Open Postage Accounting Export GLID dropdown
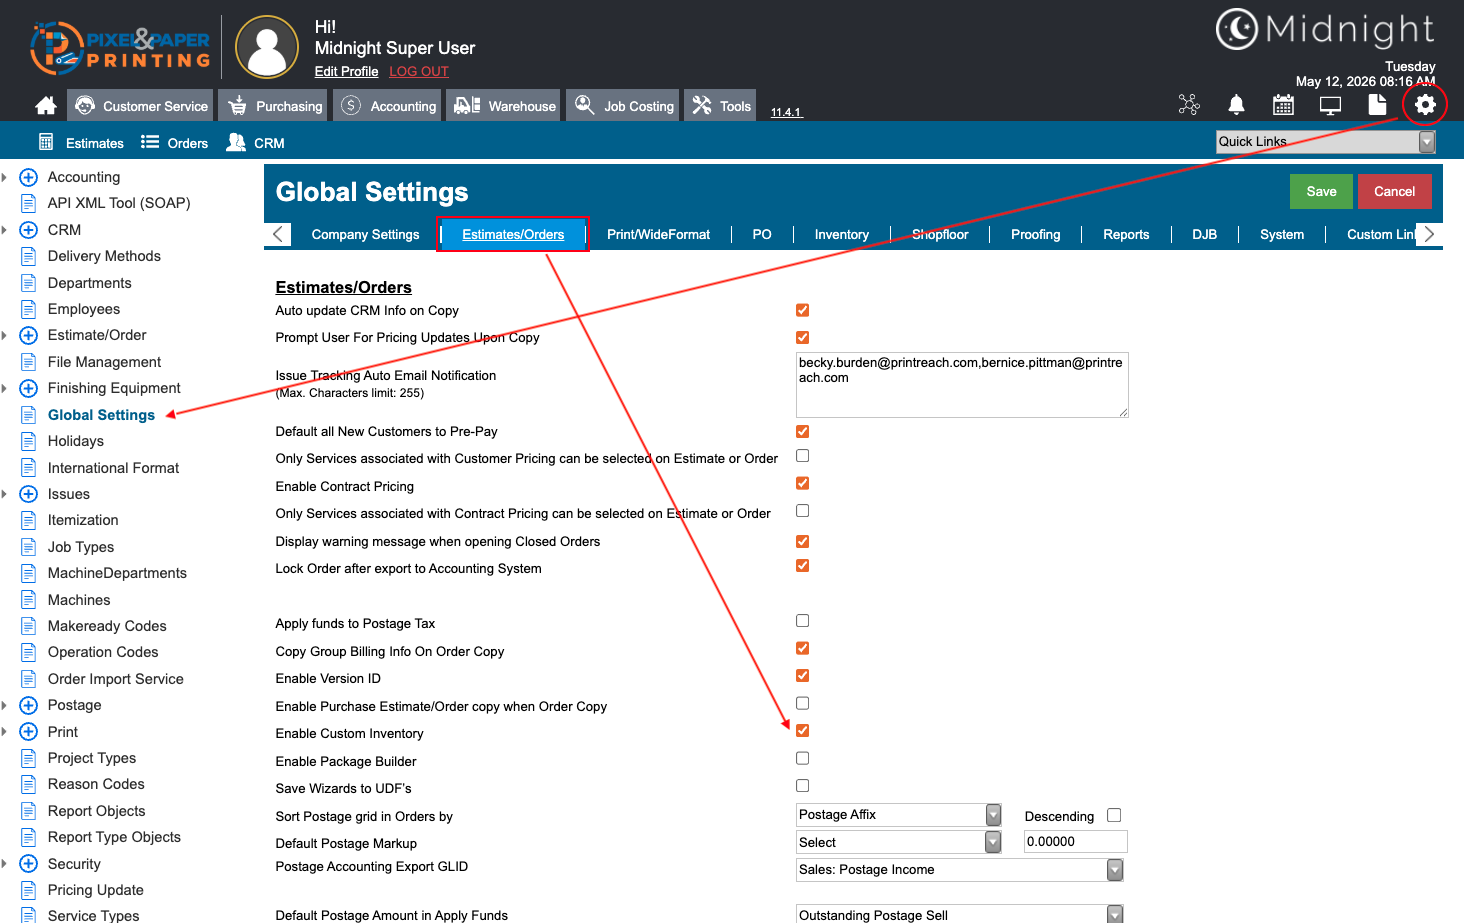Viewport: 1464px width, 923px height. (x=960, y=870)
